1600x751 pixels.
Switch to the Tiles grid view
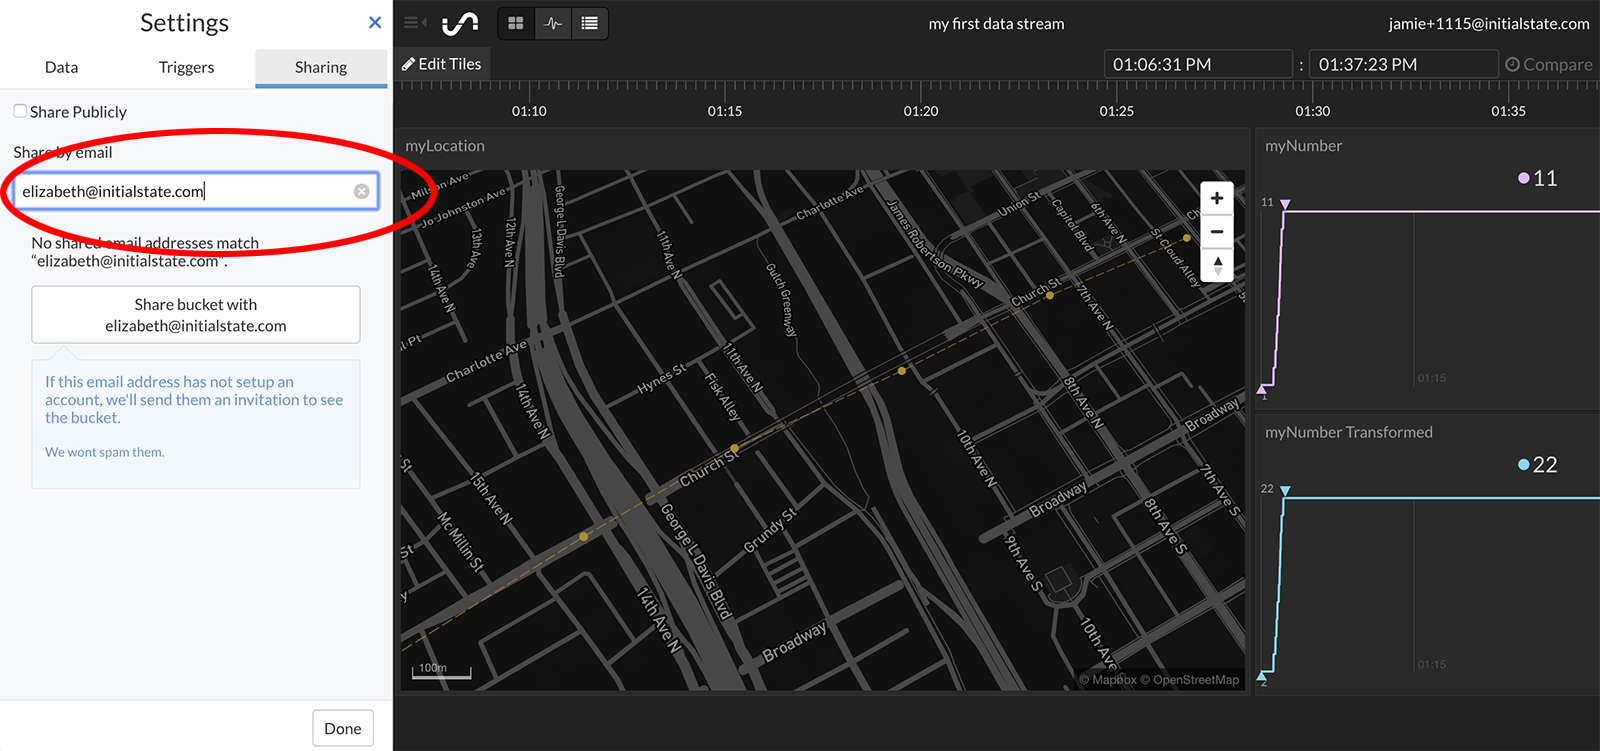tap(516, 23)
